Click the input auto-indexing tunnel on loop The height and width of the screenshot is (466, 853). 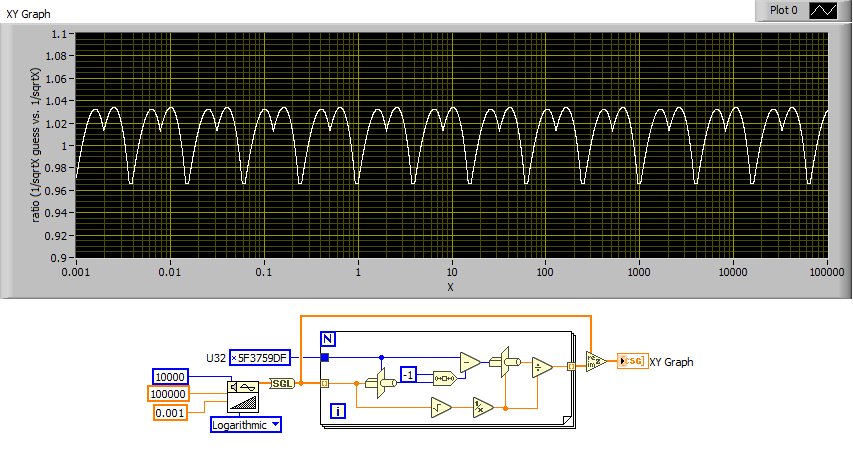click(325, 384)
